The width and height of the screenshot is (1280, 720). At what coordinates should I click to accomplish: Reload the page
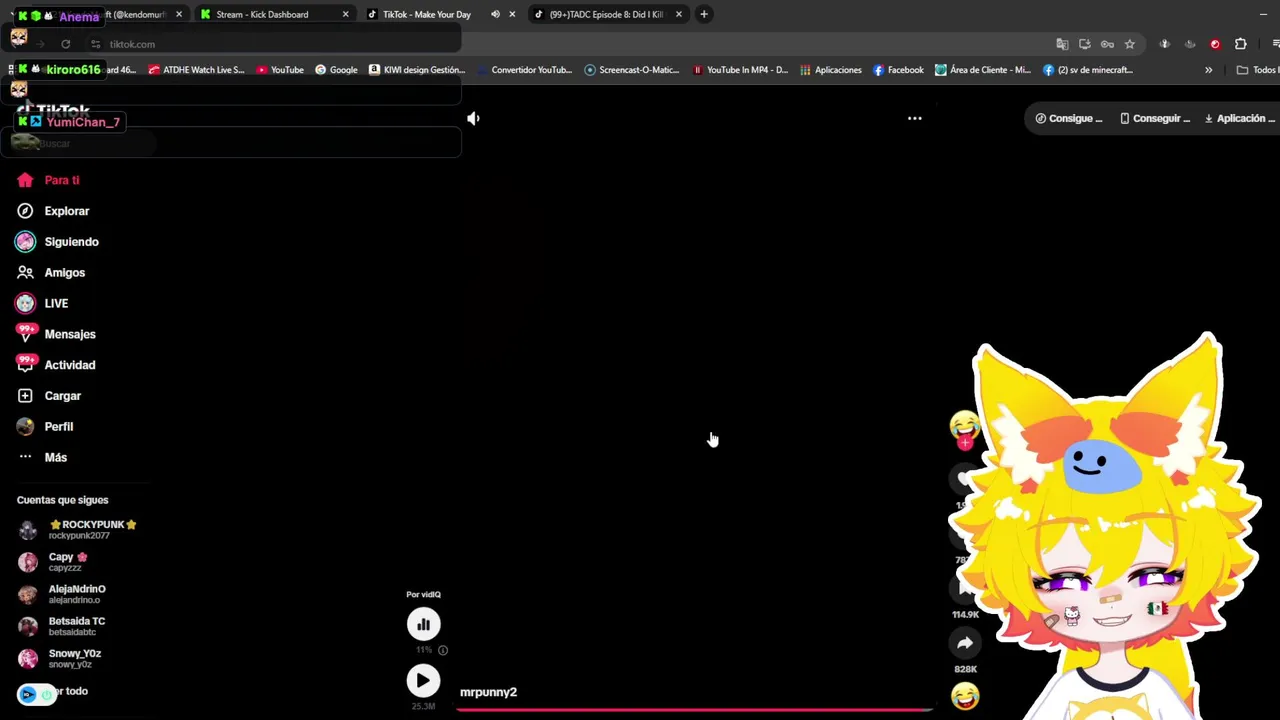(66, 44)
